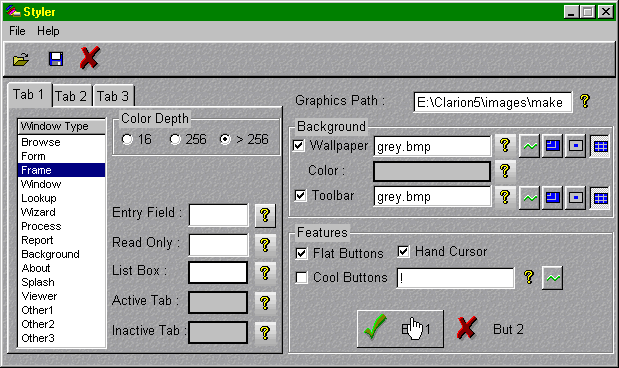Image resolution: width=619 pixels, height=368 pixels.
Task: Click the blue corner-image icon in Toolbar row
Action: click(552, 197)
